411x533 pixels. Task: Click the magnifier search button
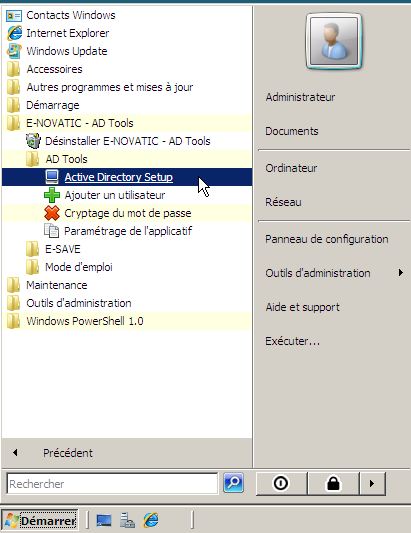(233, 483)
